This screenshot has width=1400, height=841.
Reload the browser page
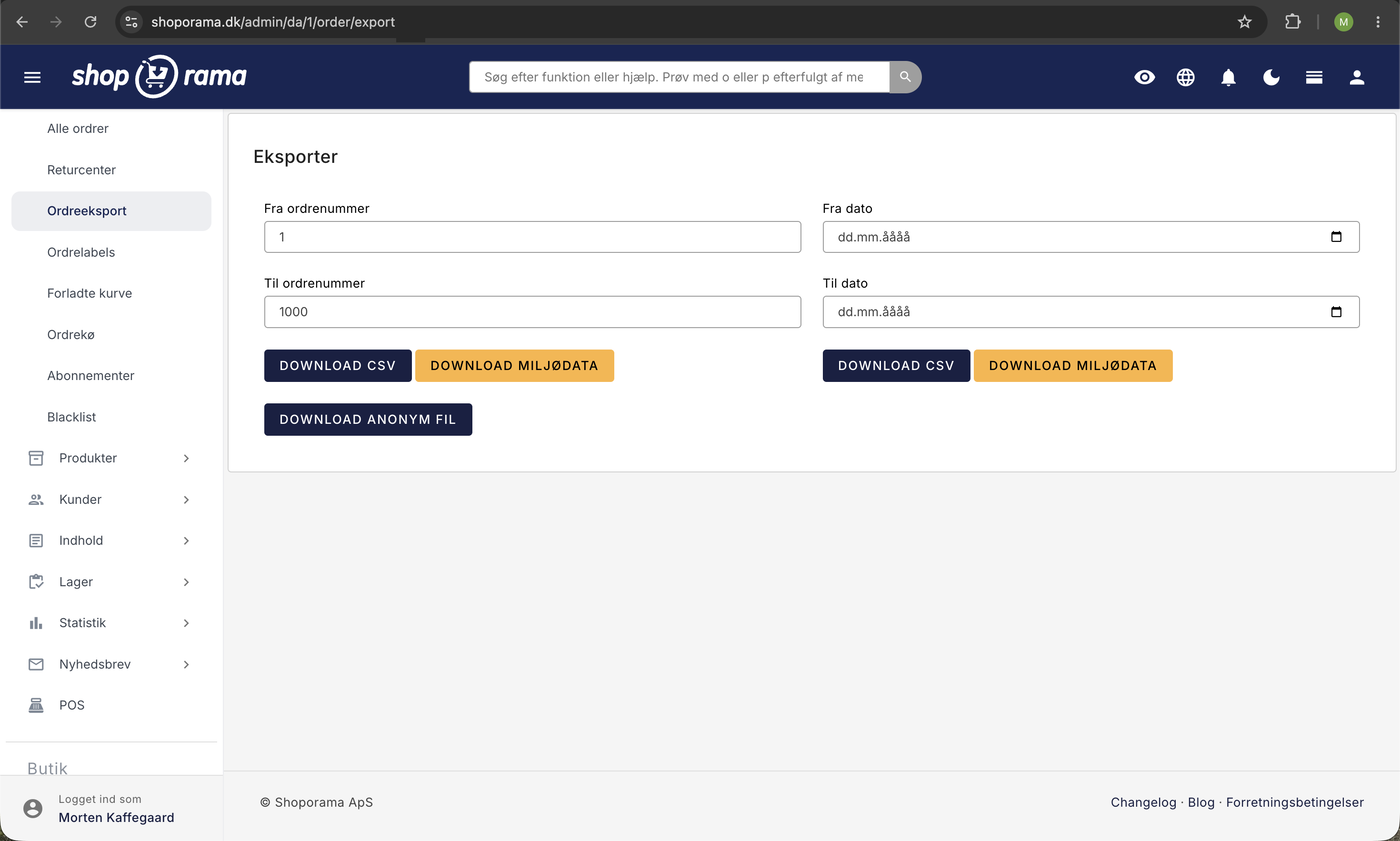click(90, 21)
